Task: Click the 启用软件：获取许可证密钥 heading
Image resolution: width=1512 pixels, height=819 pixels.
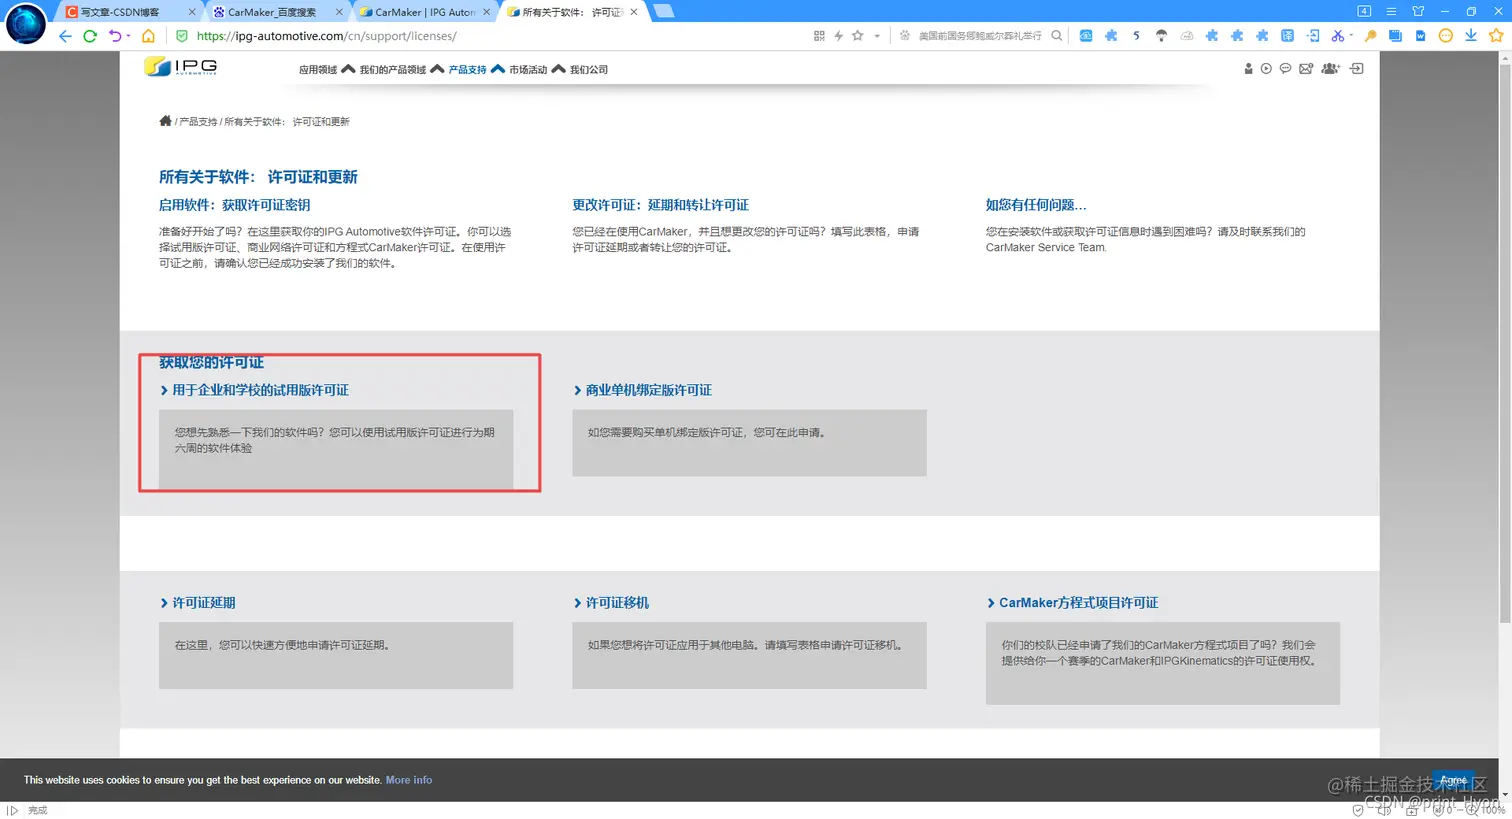Action: pos(234,205)
